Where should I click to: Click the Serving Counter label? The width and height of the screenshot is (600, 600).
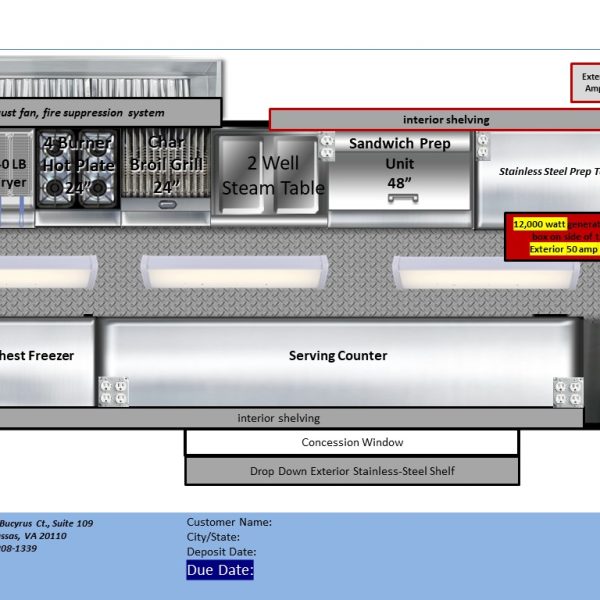pyautogui.click(x=338, y=355)
